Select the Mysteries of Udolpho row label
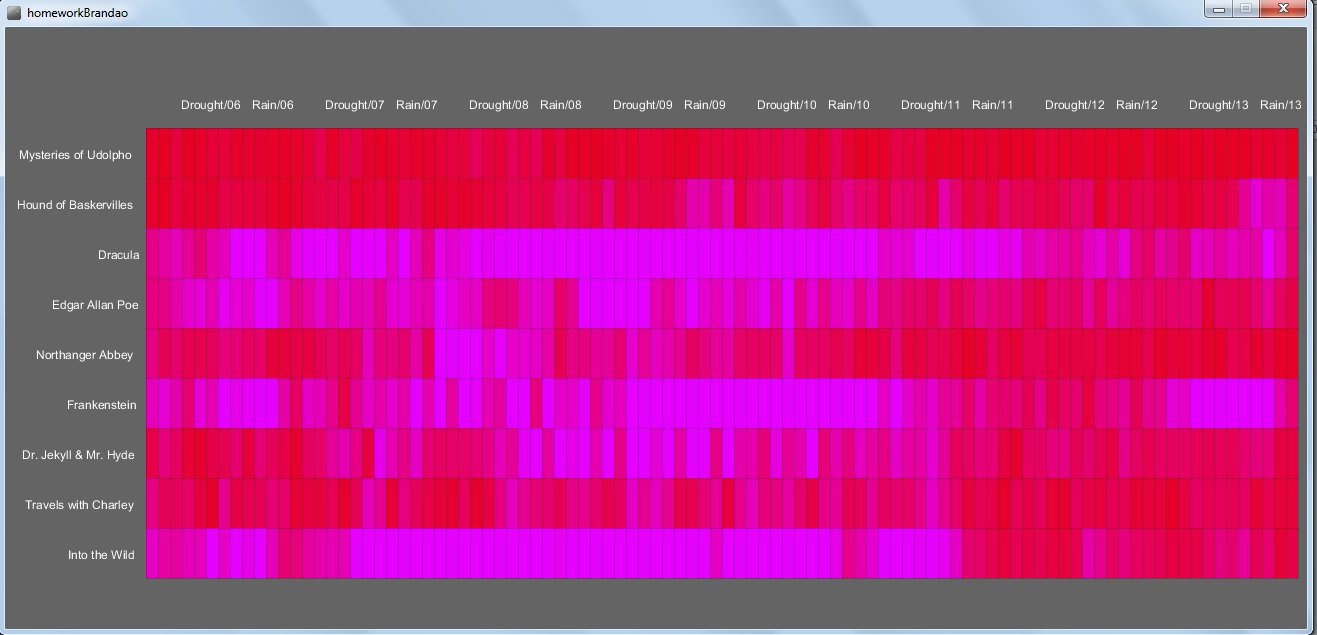Viewport: 1317px width, 635px height. click(x=75, y=155)
